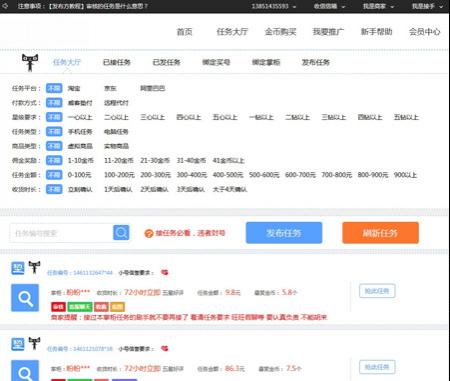Click the Tmall cat logo beside 任务大厅 tab

pyautogui.click(x=30, y=62)
